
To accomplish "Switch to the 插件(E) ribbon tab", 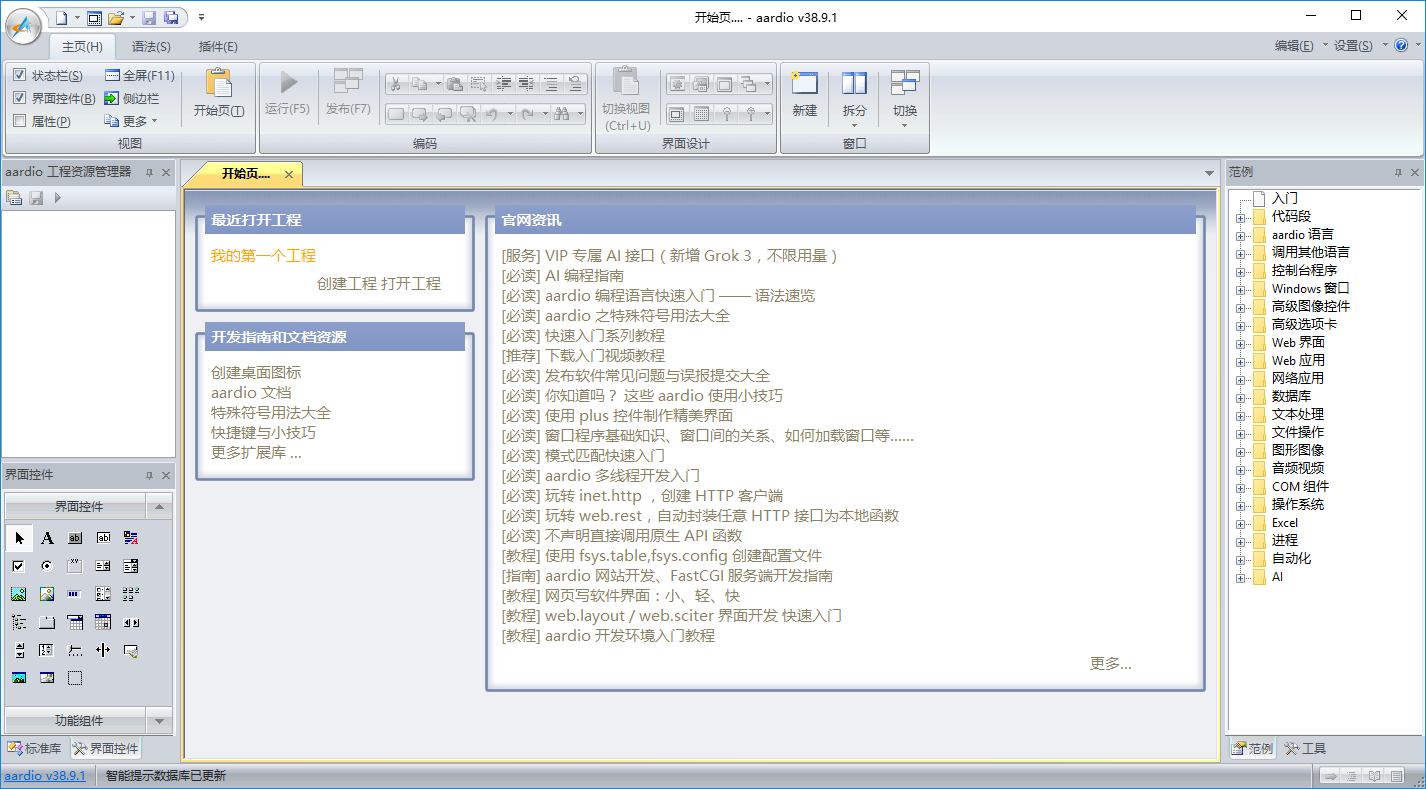I will click(218, 46).
